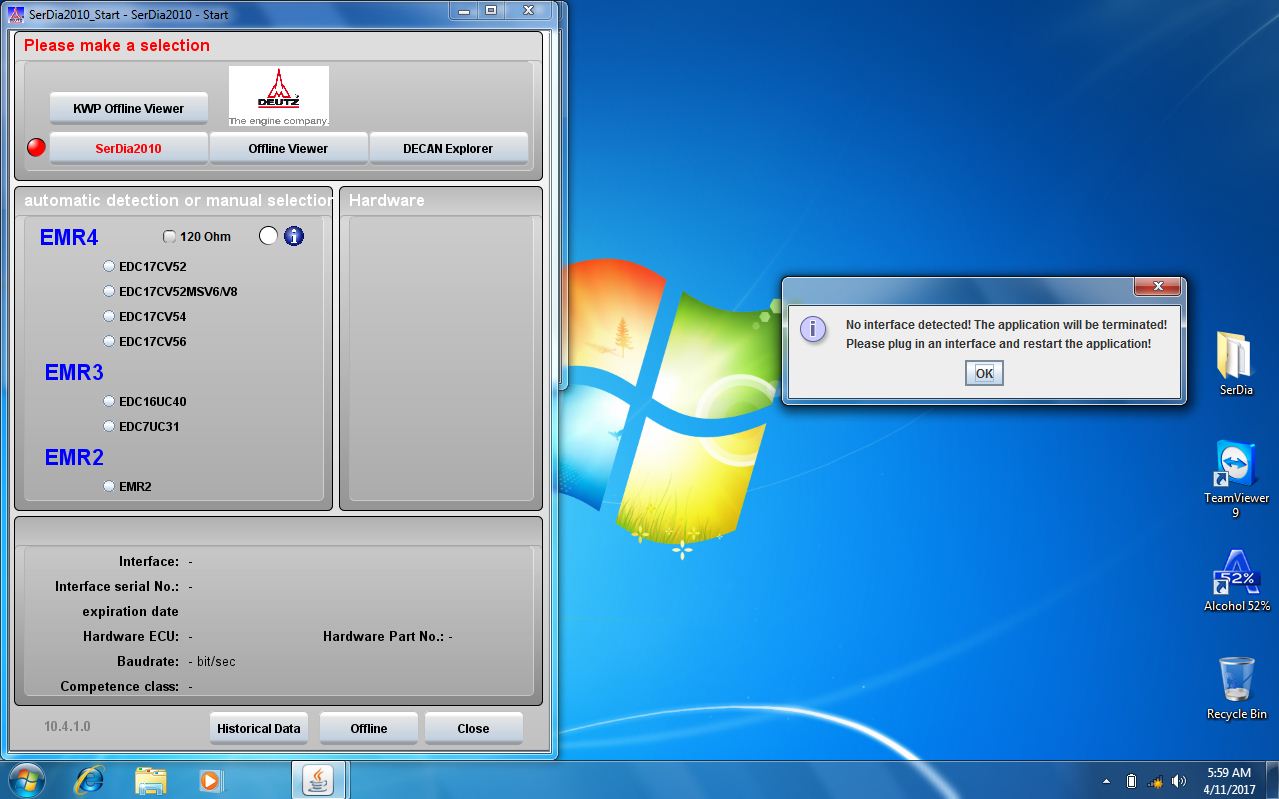Select the EMR2 radio button
1279x799 pixels.
point(109,486)
